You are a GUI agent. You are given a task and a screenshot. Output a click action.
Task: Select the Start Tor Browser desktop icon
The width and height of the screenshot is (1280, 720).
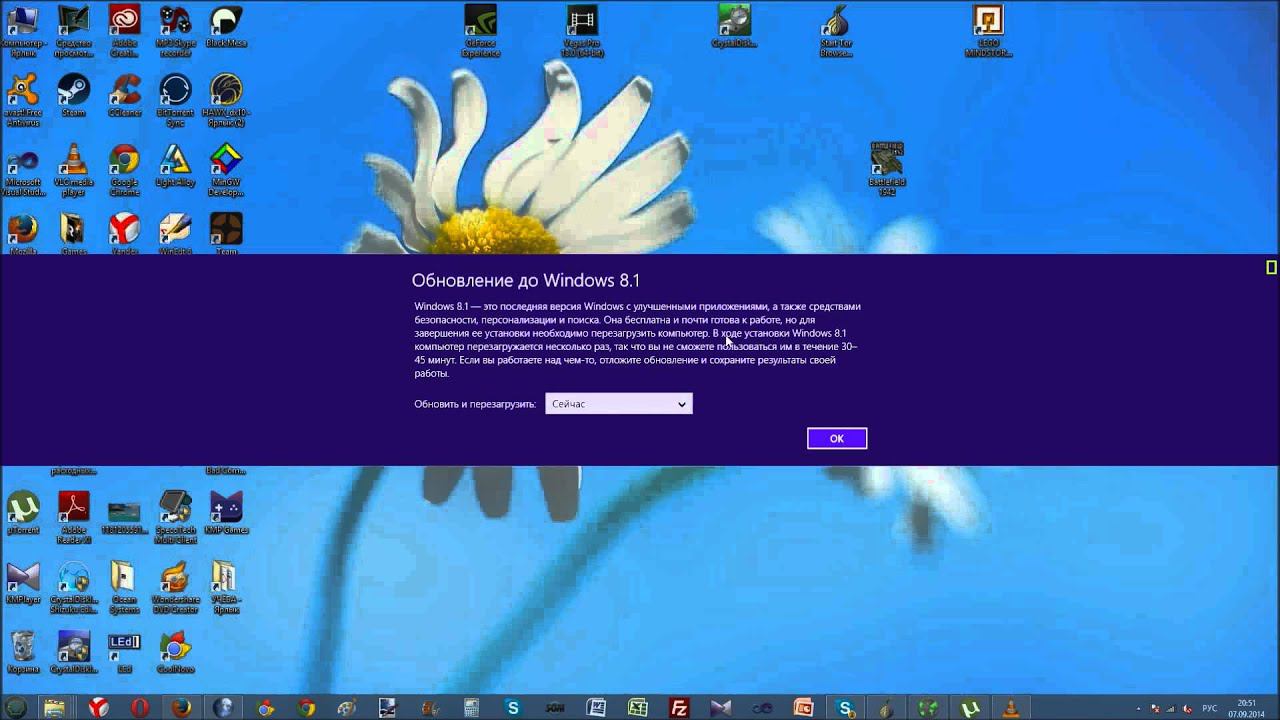pyautogui.click(x=835, y=31)
